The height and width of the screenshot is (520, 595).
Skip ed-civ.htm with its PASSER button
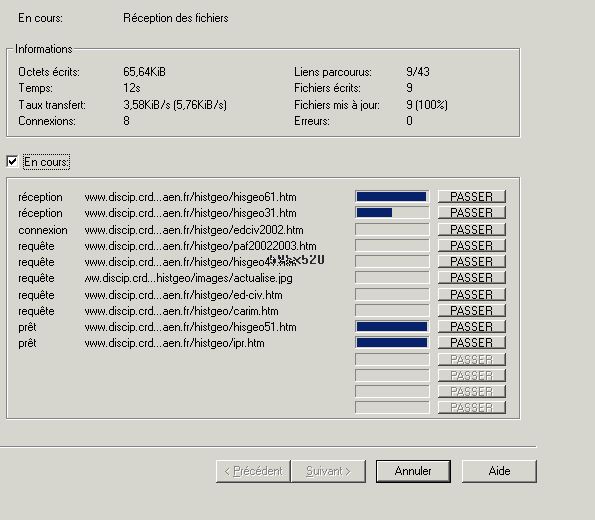pyautogui.click(x=472, y=295)
